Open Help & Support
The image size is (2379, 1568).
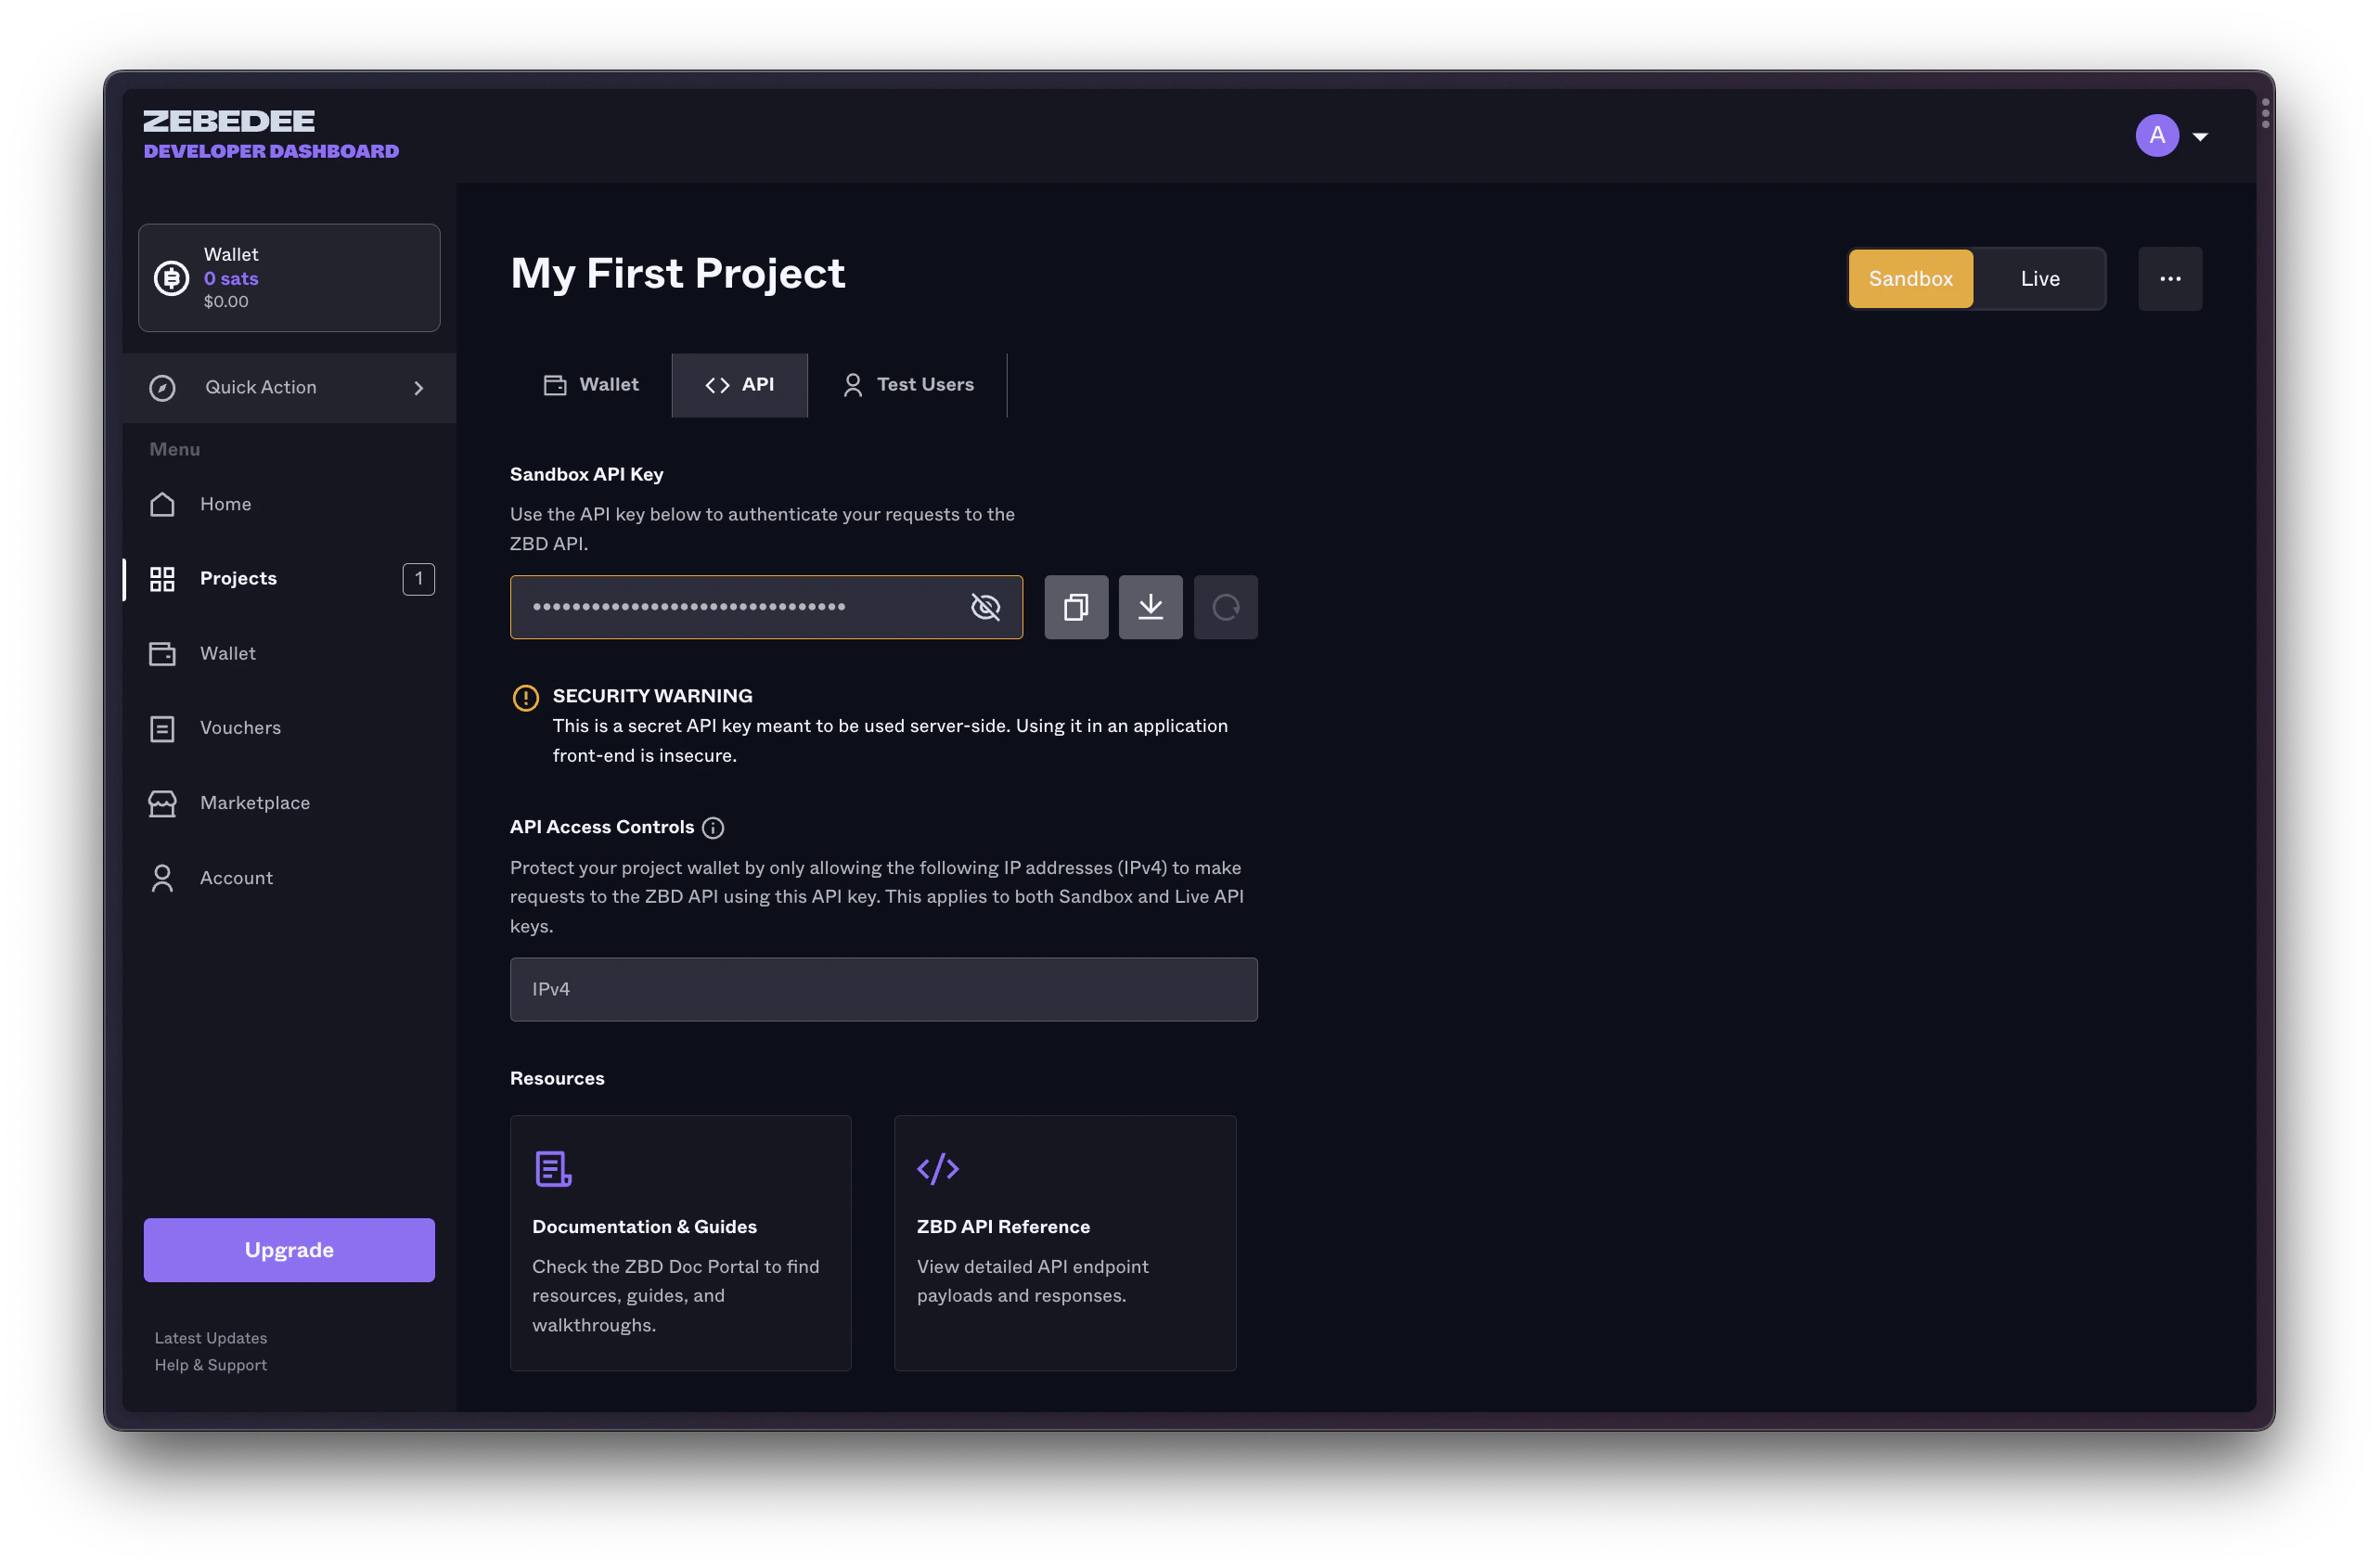click(x=210, y=1365)
